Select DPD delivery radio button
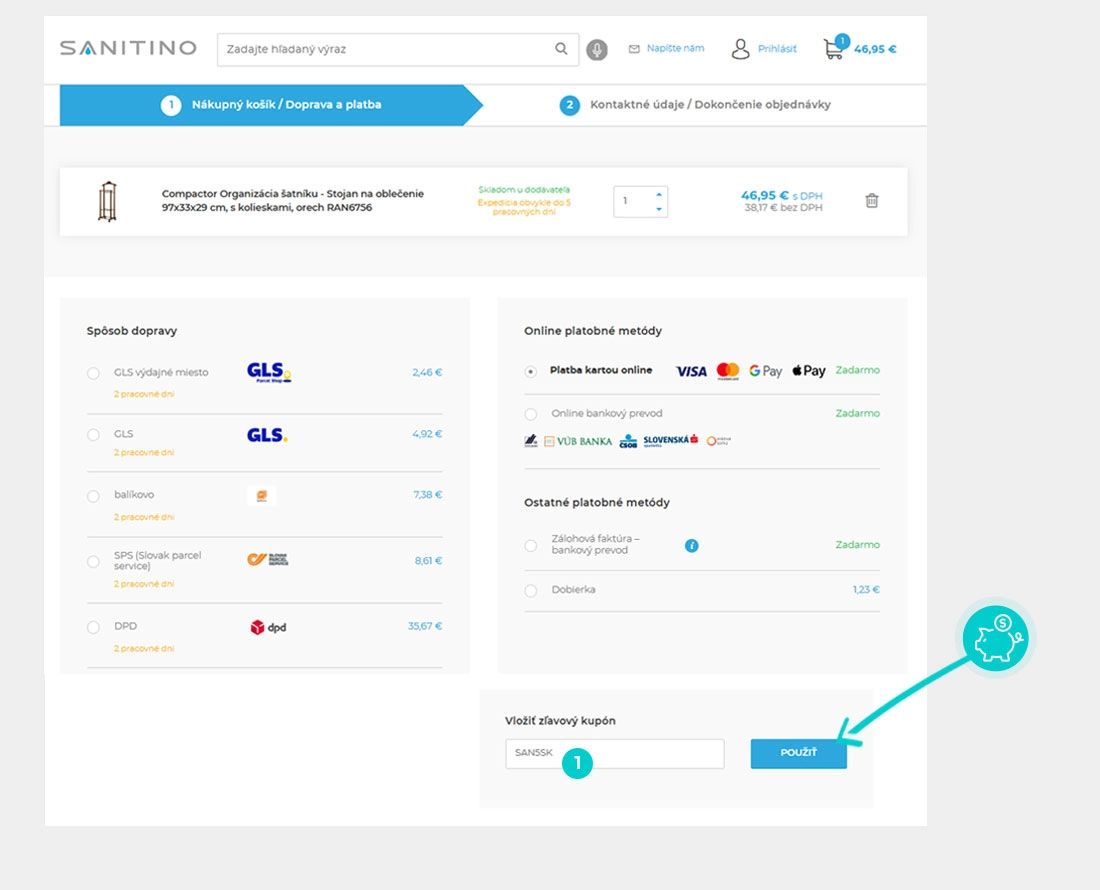The height and width of the screenshot is (890, 1100). [x=93, y=627]
